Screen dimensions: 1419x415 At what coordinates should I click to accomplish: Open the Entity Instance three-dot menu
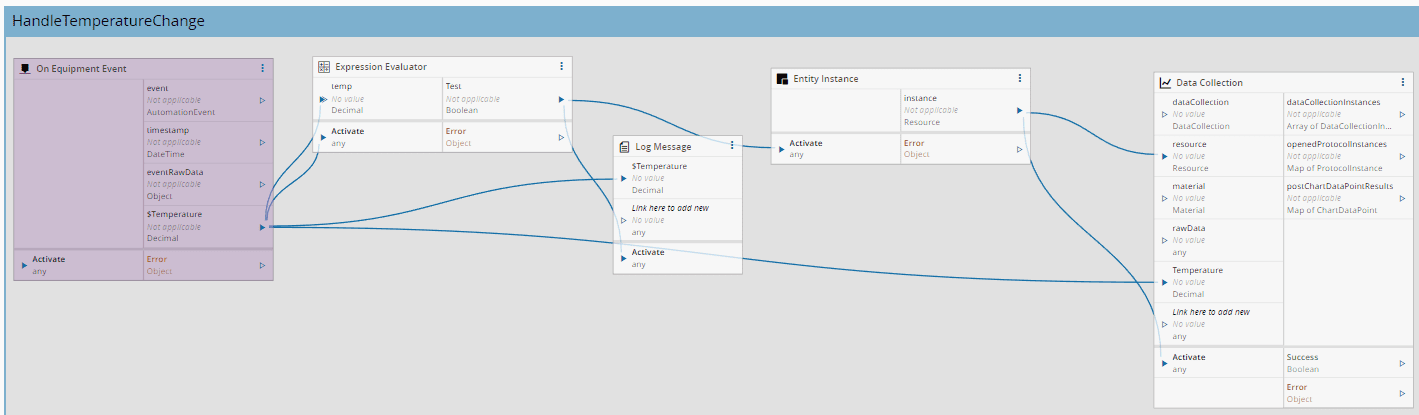1019,79
